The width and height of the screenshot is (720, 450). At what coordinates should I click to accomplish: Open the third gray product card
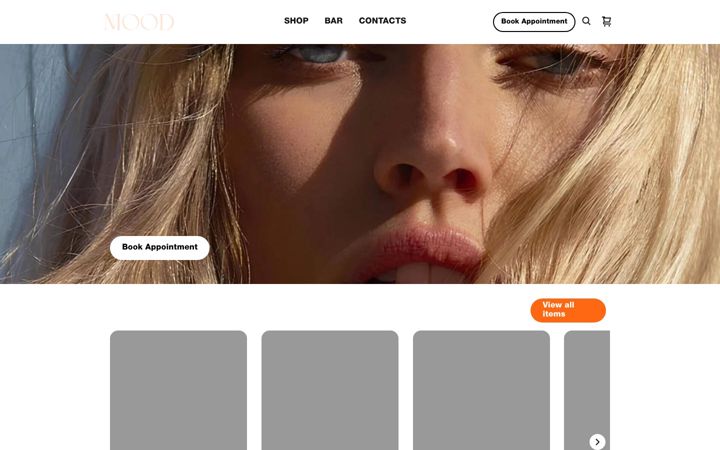[x=481, y=390]
